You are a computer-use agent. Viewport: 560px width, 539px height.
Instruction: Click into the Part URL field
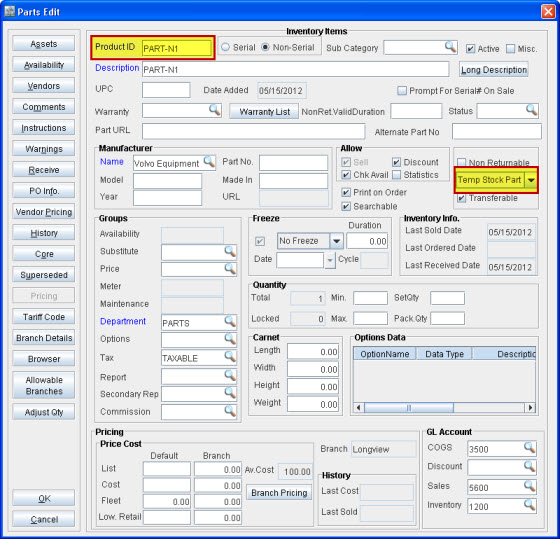(x=254, y=131)
